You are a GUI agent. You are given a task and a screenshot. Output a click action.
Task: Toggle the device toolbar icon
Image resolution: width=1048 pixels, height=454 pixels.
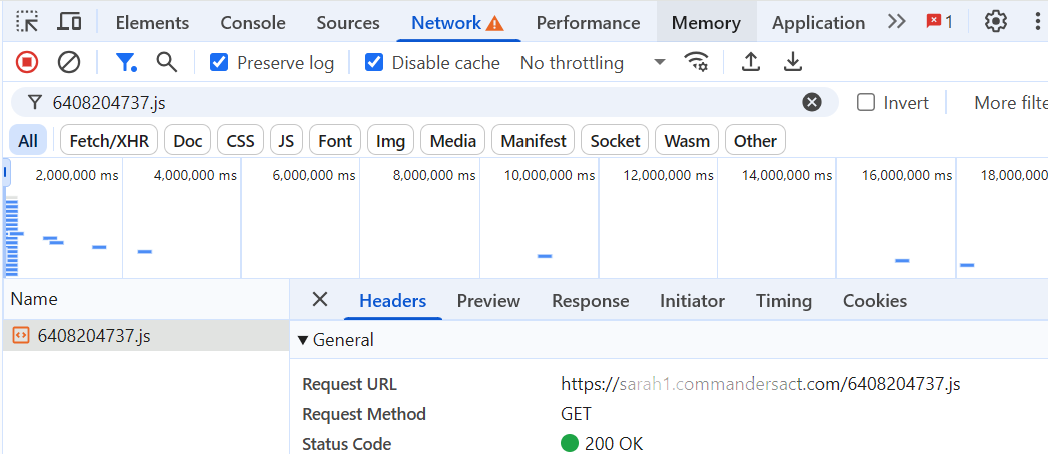point(69,21)
